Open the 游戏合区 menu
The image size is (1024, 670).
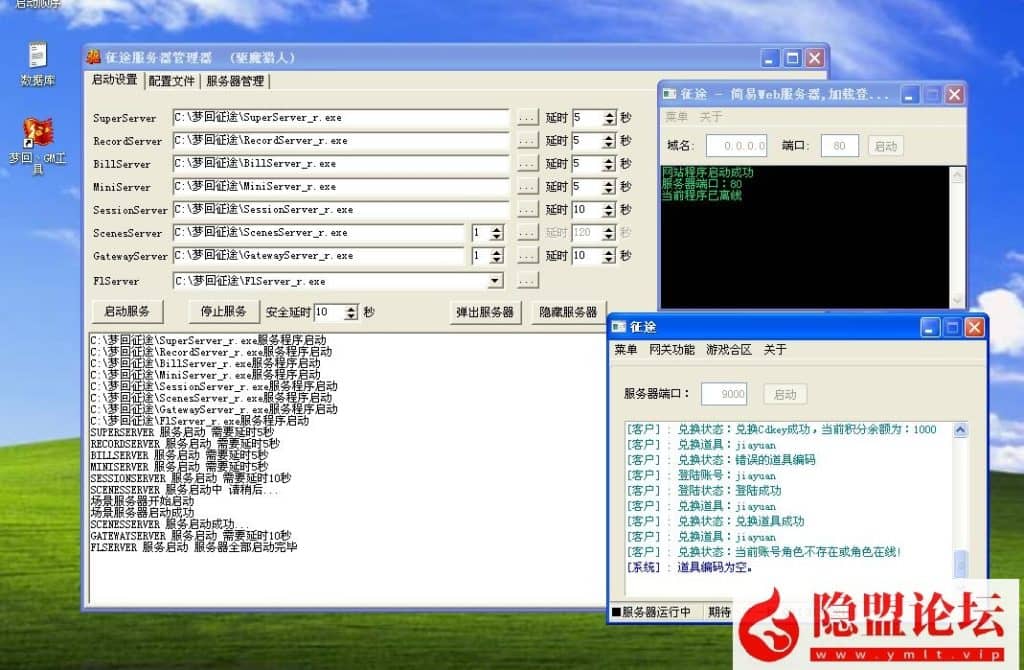729,350
